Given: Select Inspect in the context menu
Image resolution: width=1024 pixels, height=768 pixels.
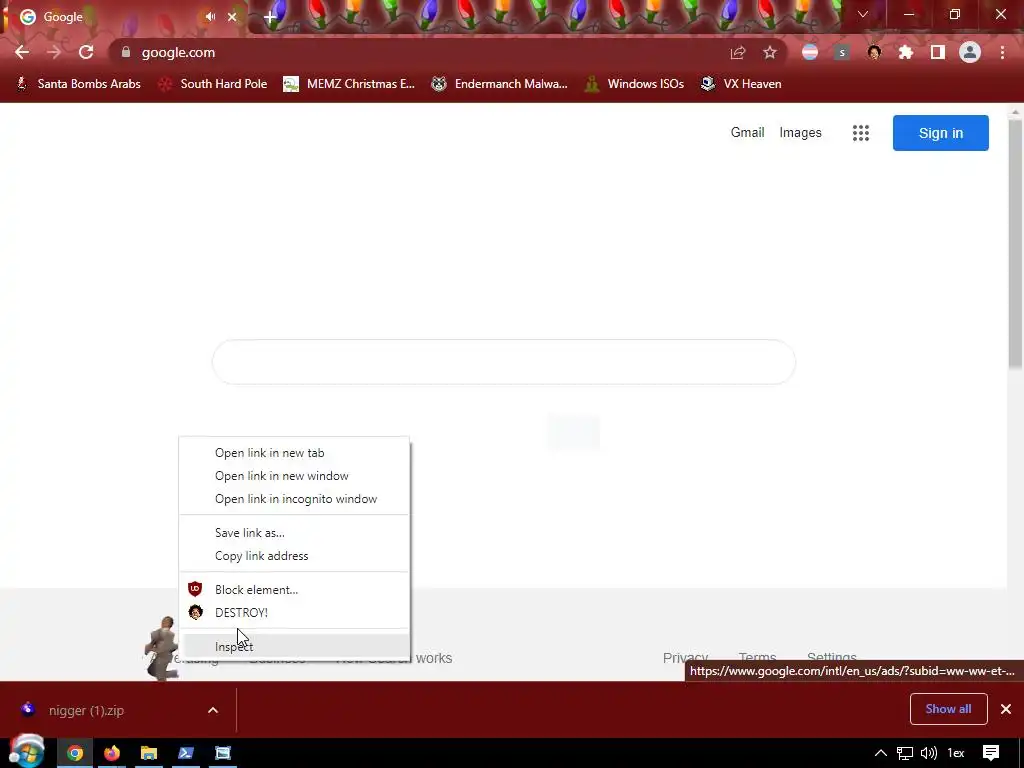Looking at the screenshot, I should 294,646.
